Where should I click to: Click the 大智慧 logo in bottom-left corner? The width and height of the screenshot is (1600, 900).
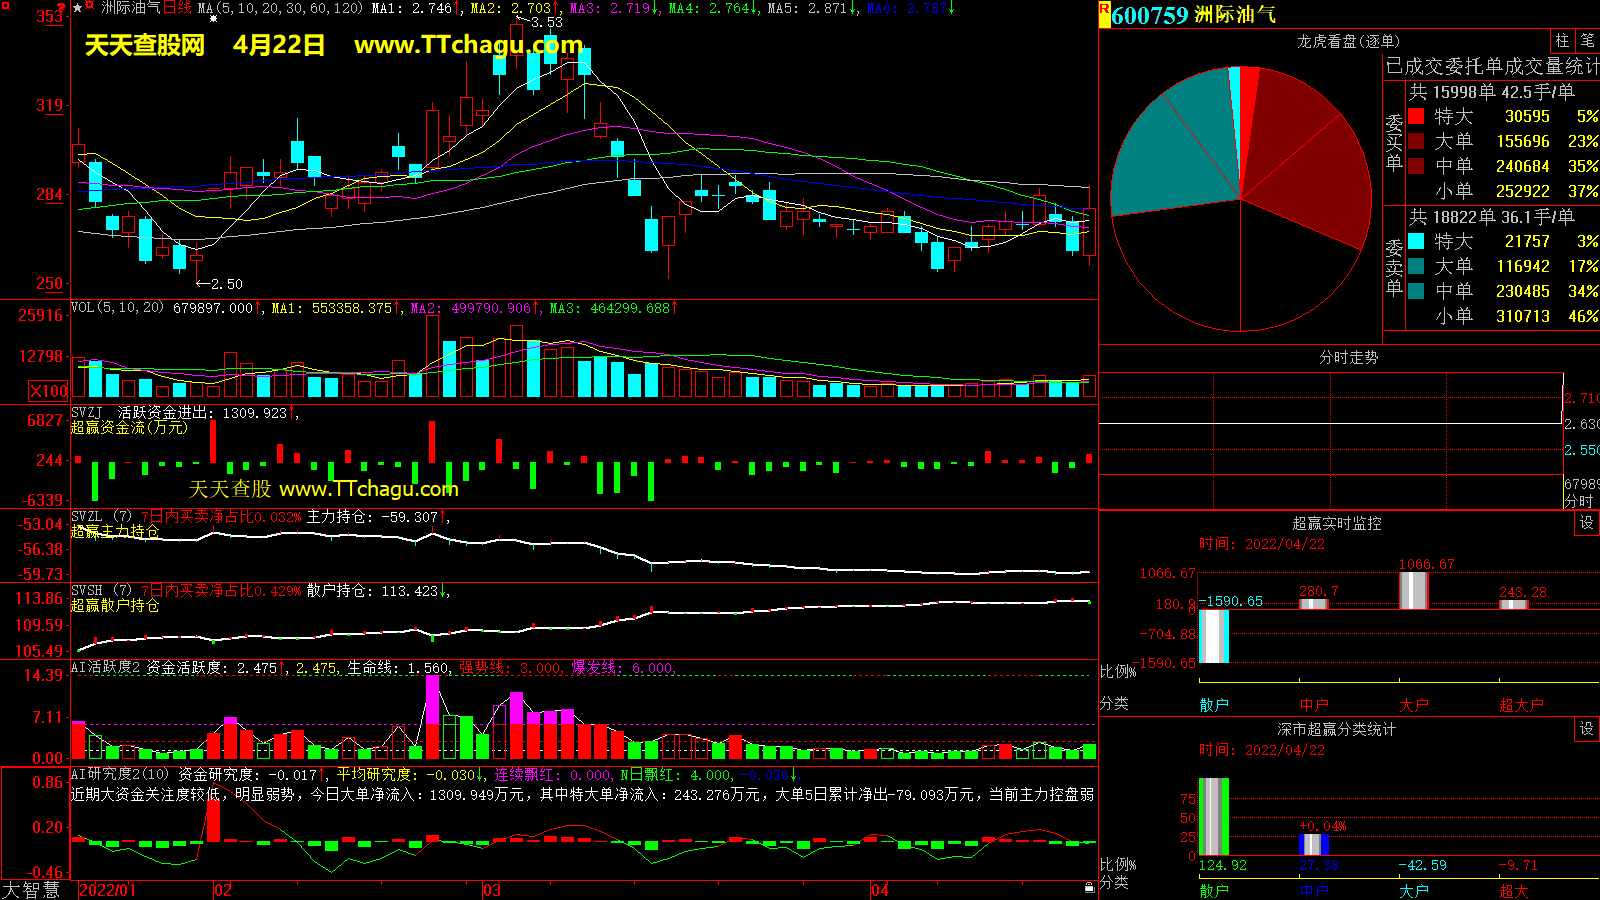(31, 890)
